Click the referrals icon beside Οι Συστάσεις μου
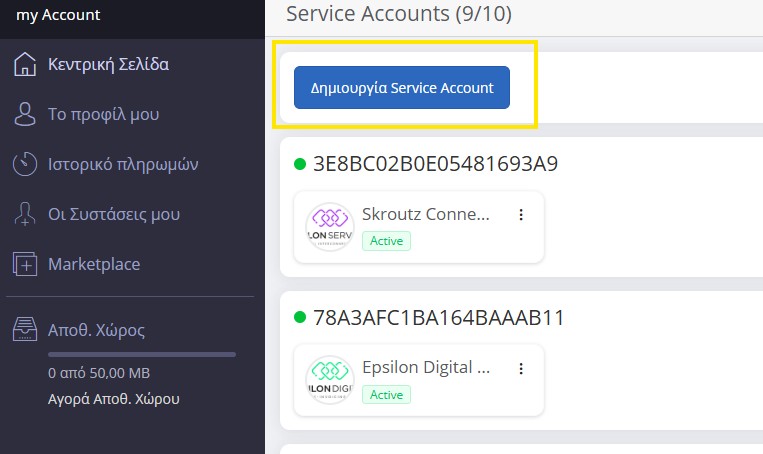Screen dimensions: 763x454 click(x=25, y=214)
